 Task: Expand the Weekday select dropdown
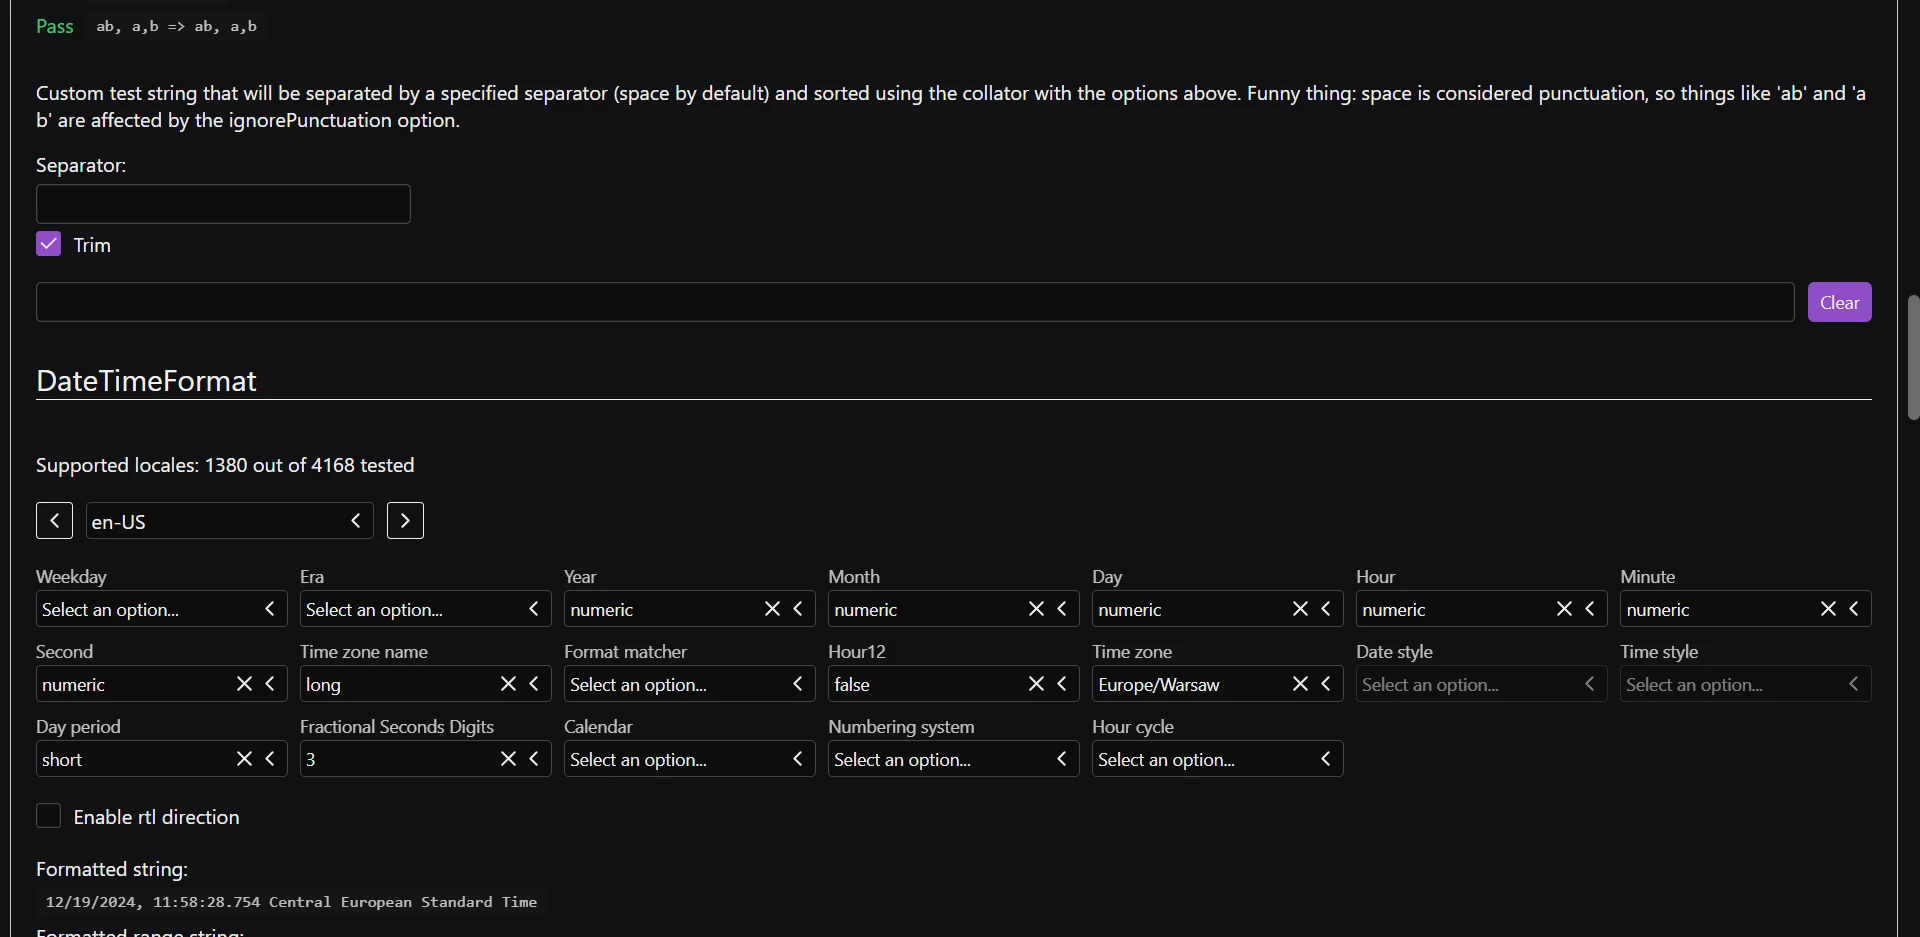click(161, 609)
